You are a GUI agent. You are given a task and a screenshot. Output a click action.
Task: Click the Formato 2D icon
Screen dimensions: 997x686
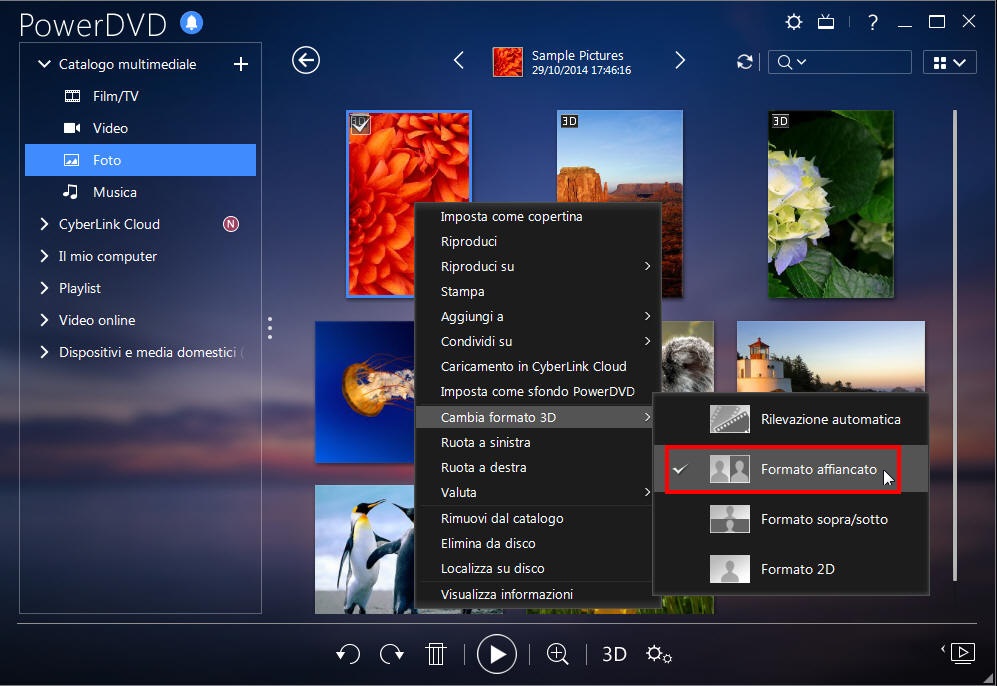point(729,569)
